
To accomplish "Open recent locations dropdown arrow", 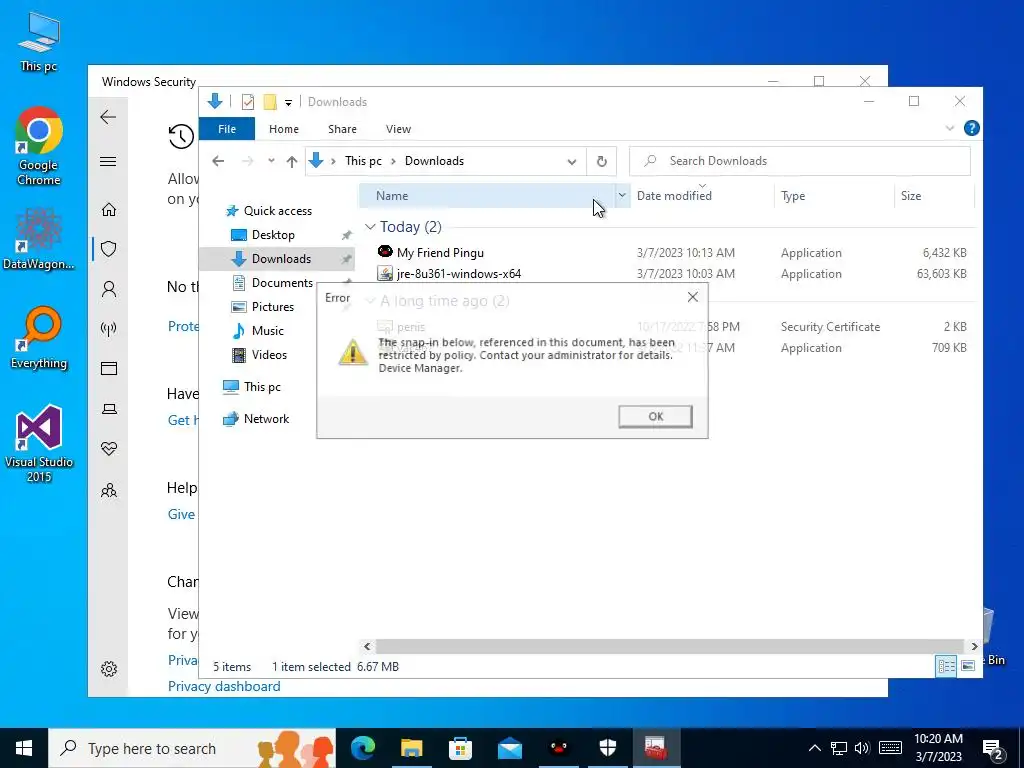I will pos(271,161).
